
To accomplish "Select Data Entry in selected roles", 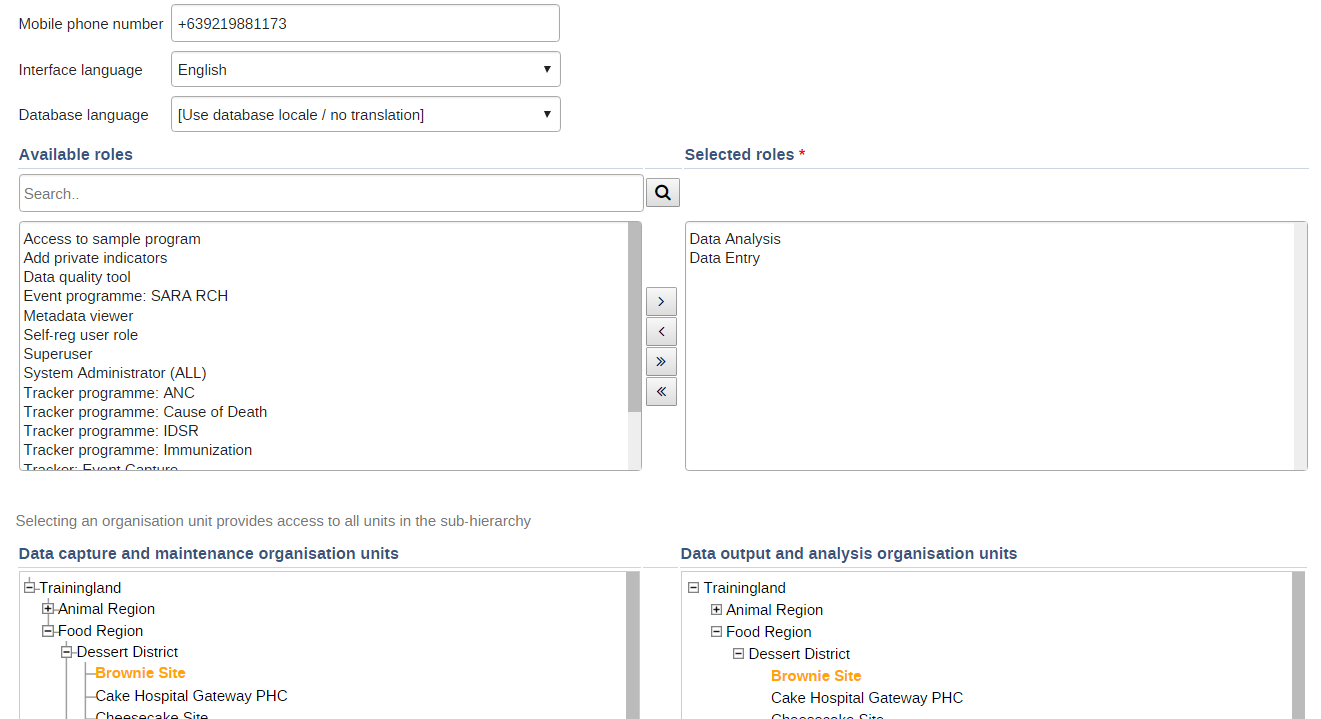I will pos(724,258).
